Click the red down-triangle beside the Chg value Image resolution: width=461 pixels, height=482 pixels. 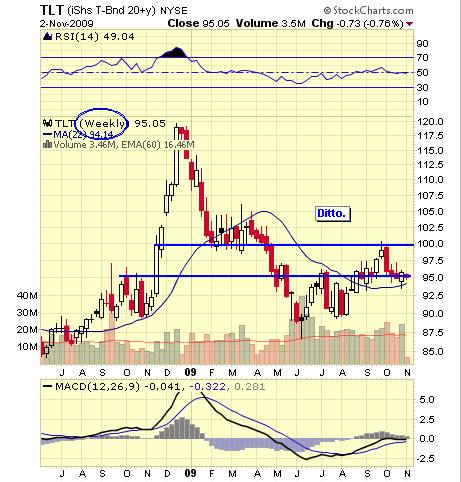click(410, 24)
